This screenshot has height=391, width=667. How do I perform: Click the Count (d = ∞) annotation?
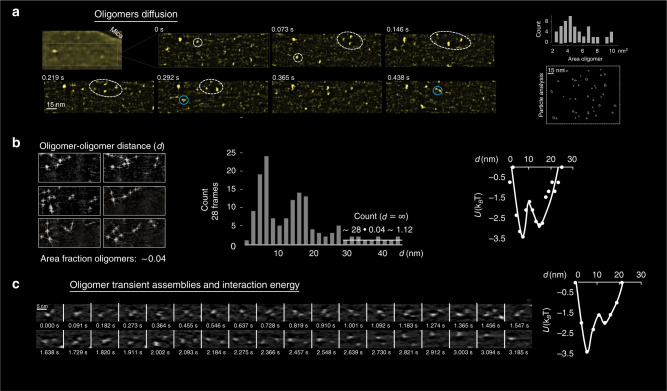click(x=381, y=216)
